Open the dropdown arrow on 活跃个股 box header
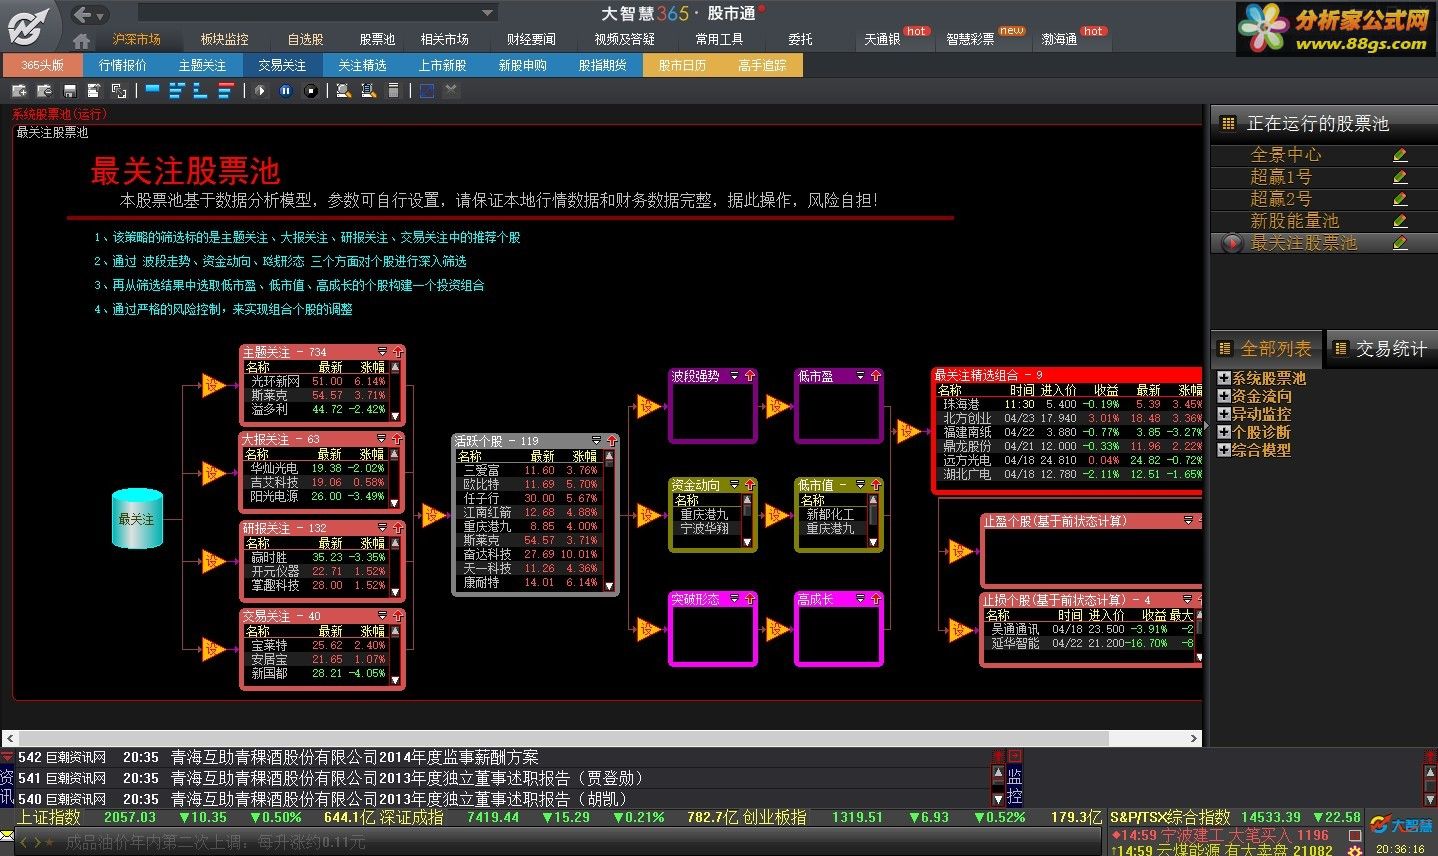 pos(596,441)
